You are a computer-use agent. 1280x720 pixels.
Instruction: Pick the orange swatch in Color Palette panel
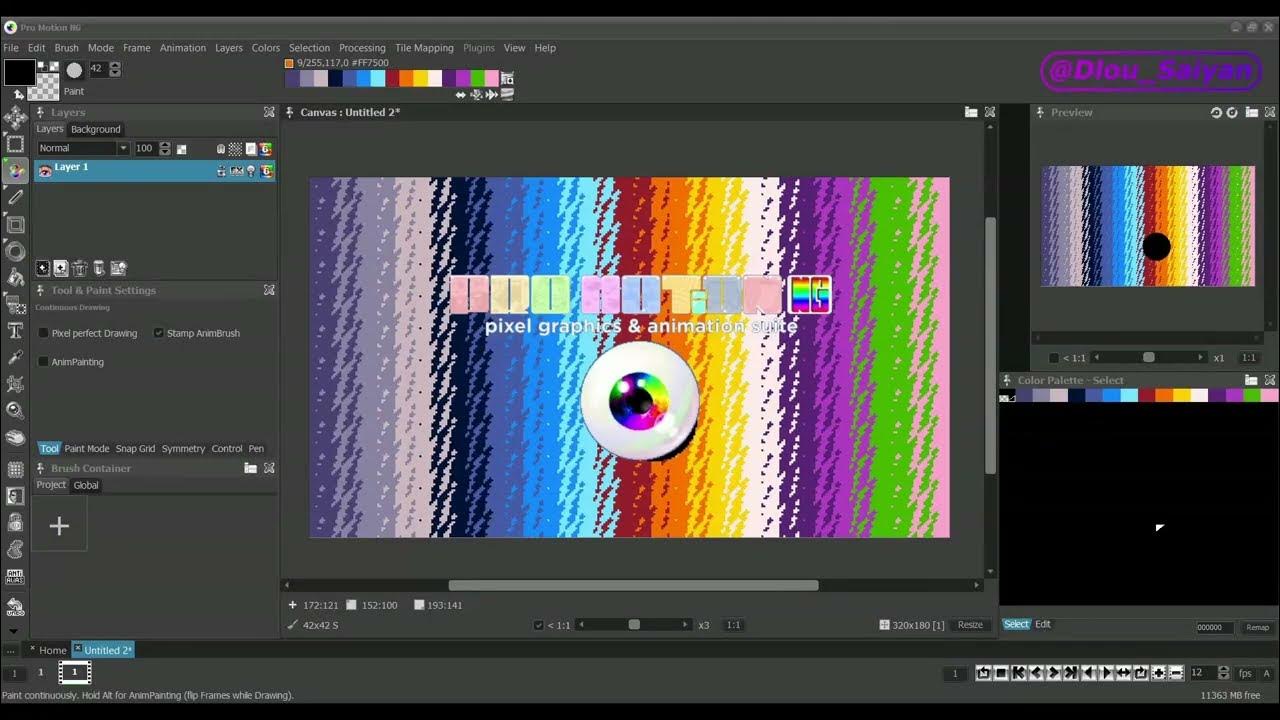1163,396
